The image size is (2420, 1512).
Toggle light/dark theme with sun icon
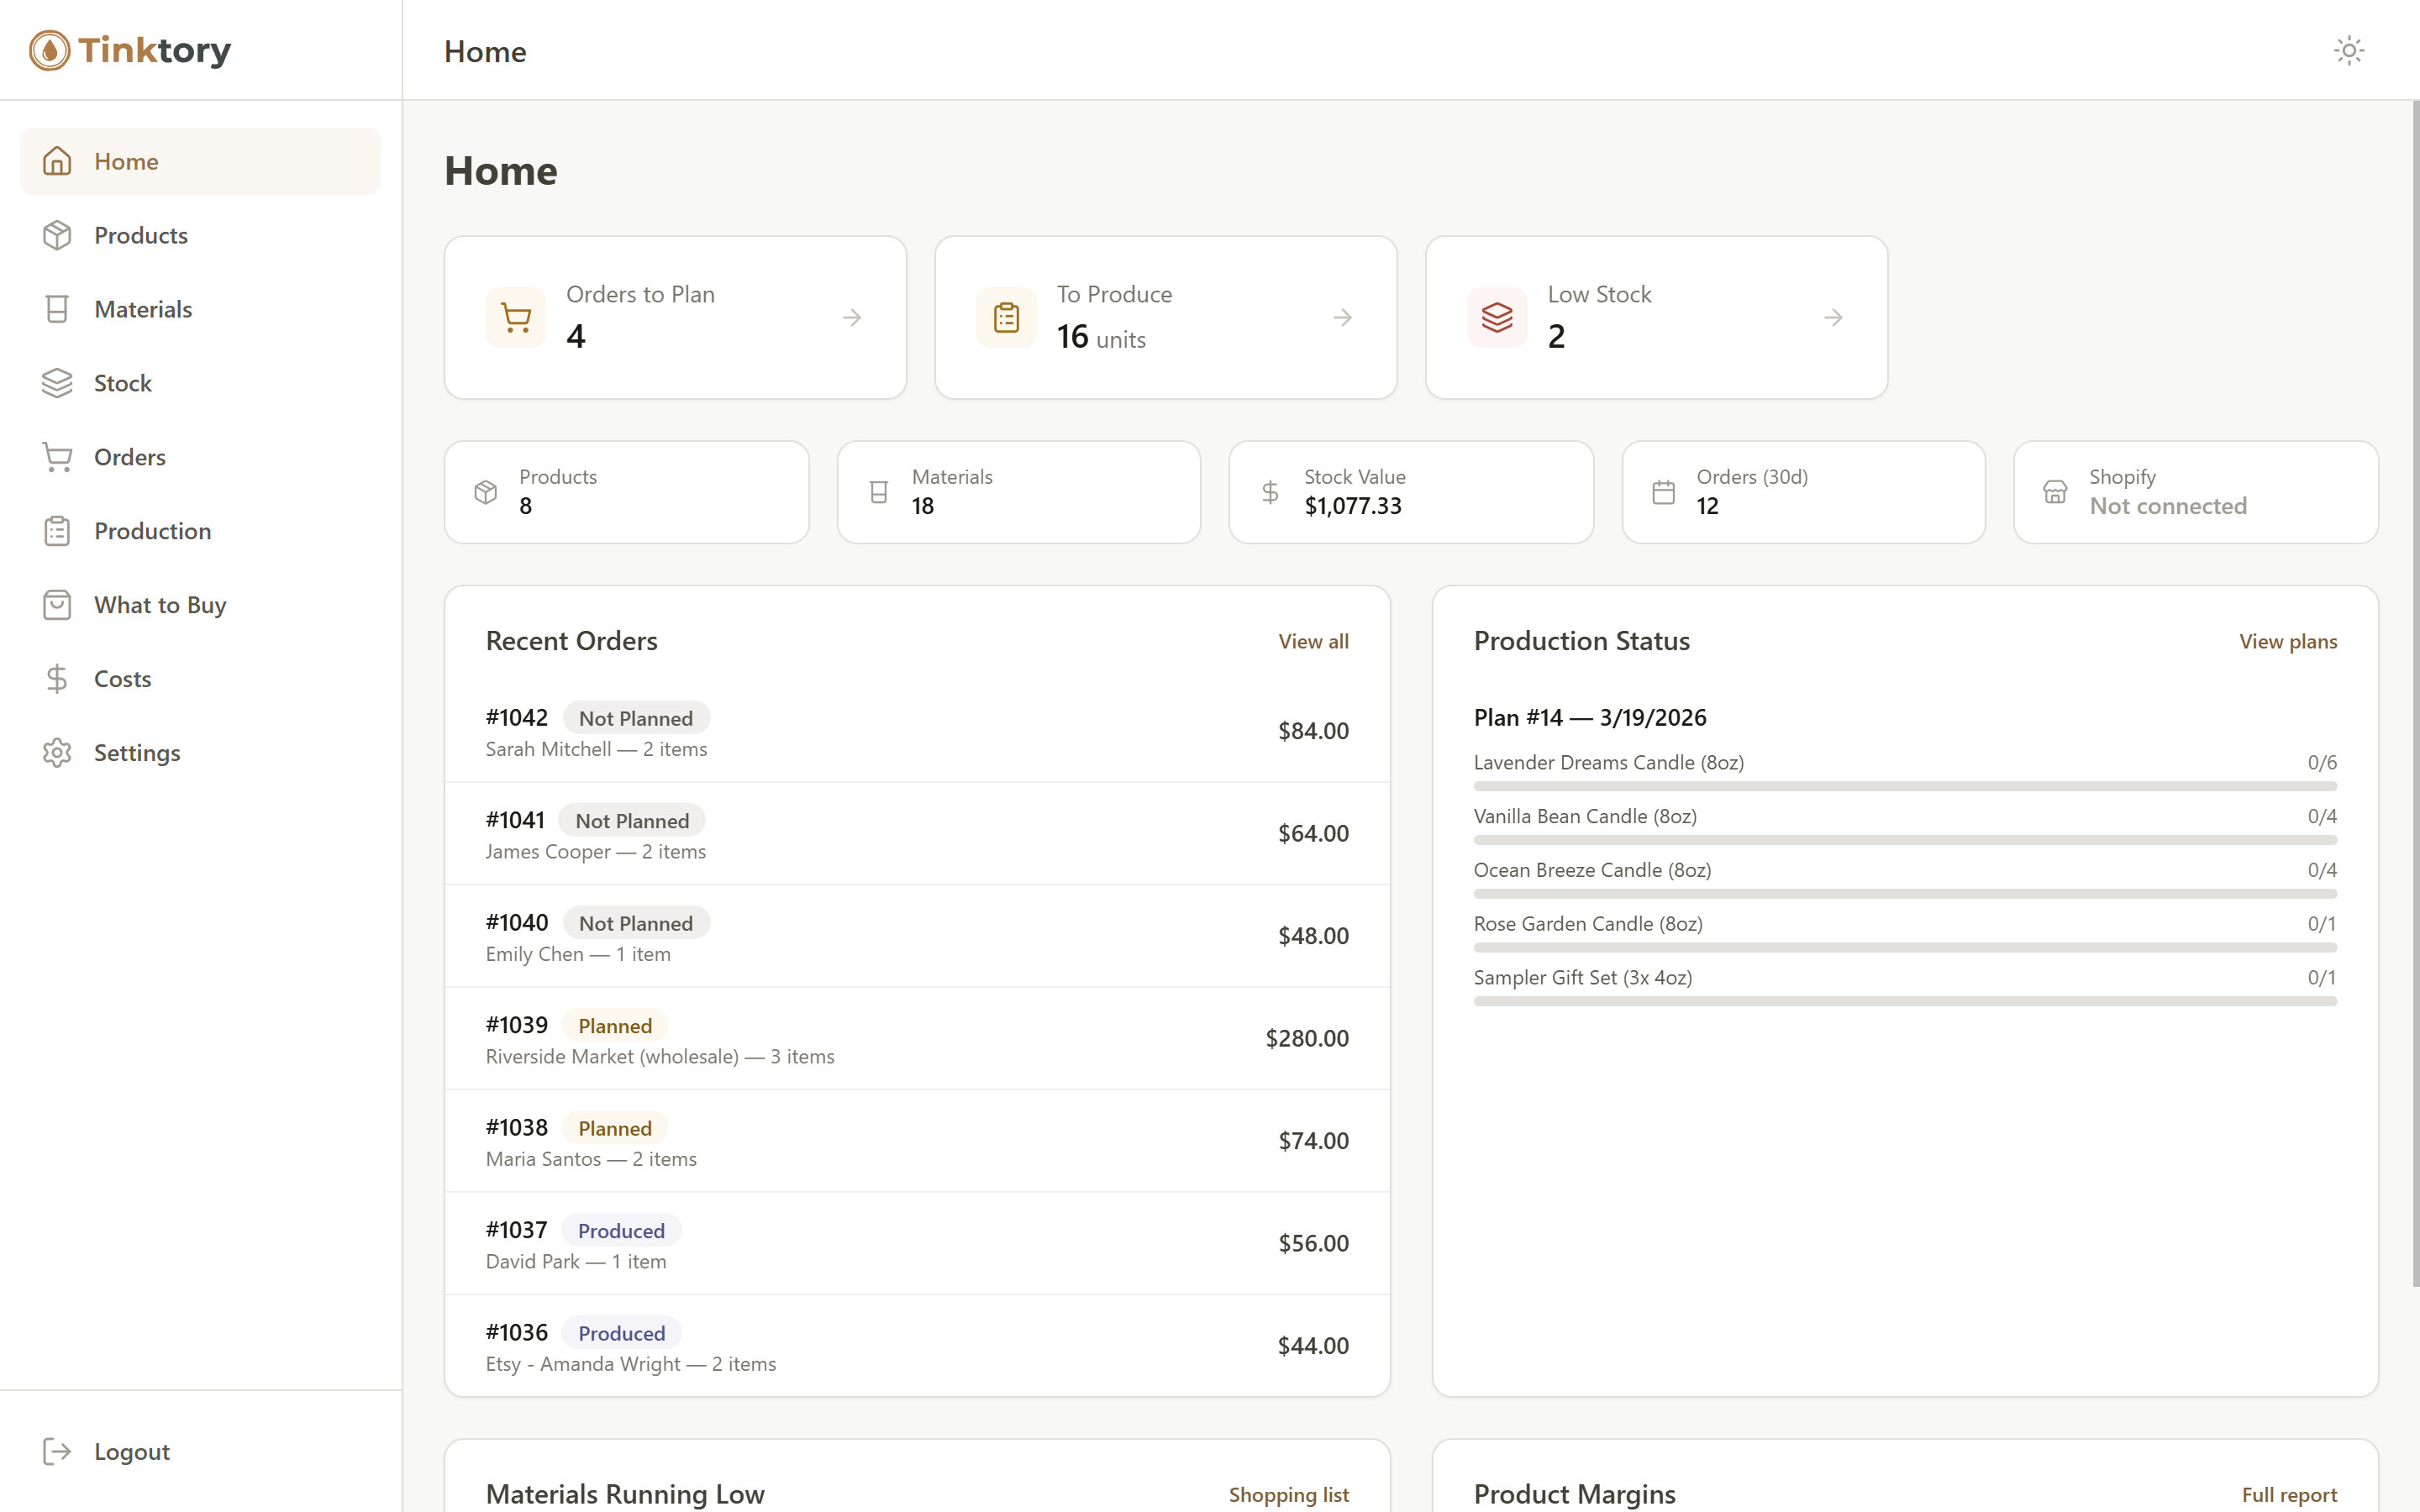pyautogui.click(x=2348, y=50)
